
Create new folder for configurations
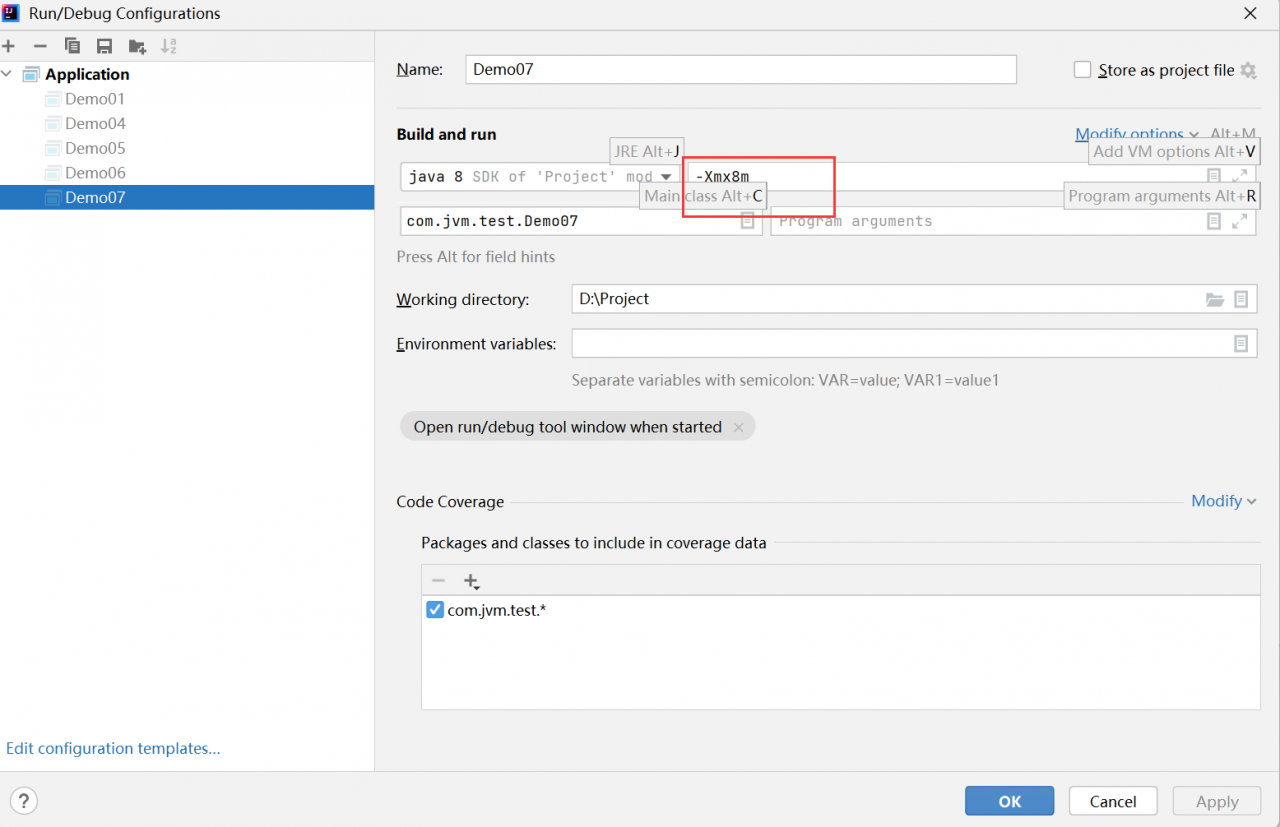(x=137, y=46)
